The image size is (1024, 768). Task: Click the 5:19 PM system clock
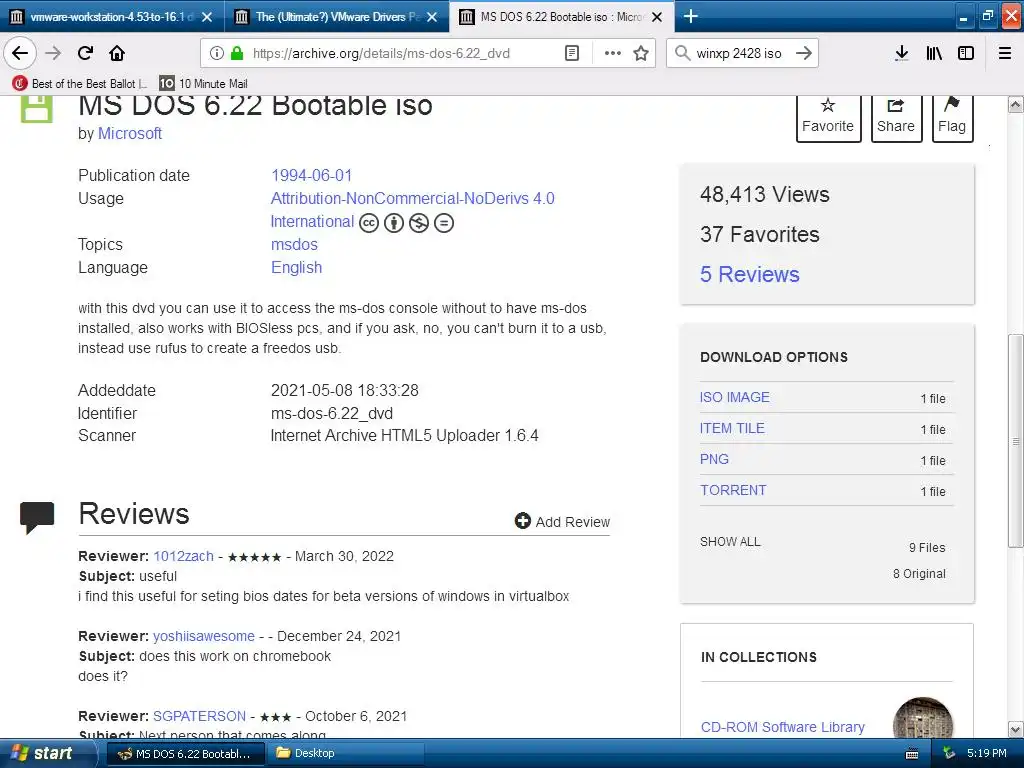[x=986, y=753]
